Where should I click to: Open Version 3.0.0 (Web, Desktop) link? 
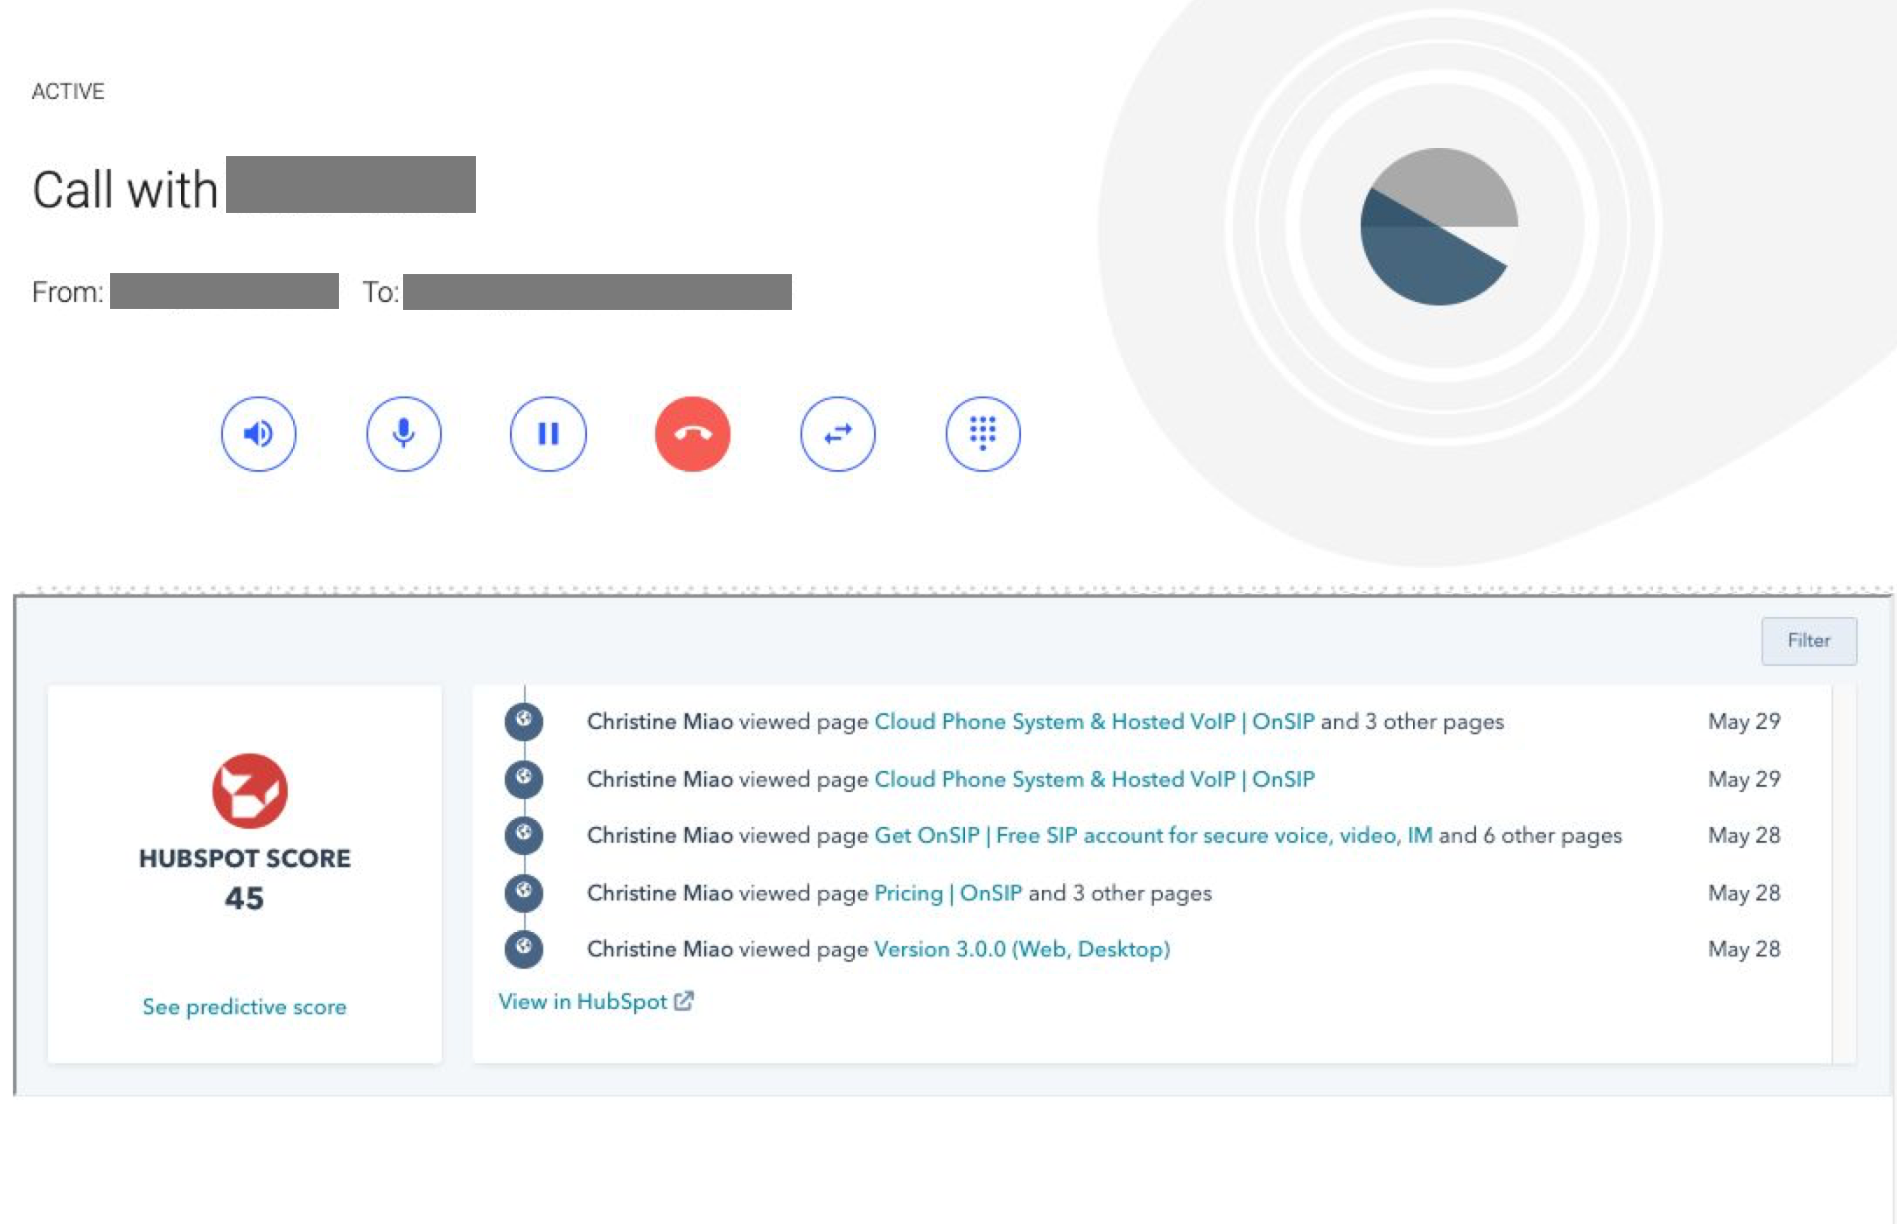[x=1022, y=948]
